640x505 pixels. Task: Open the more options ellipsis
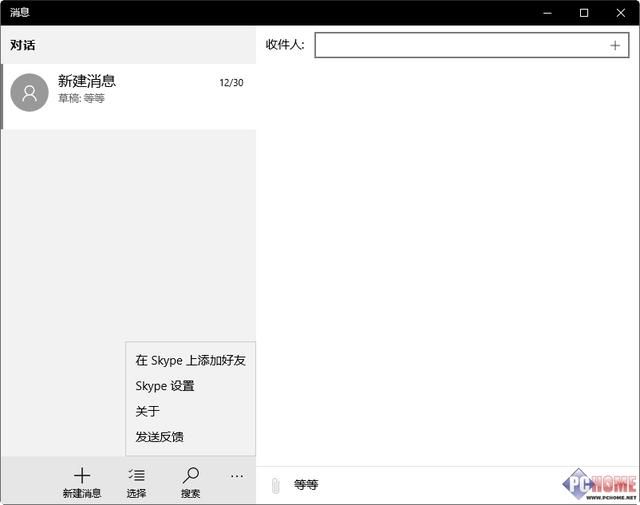(237, 476)
